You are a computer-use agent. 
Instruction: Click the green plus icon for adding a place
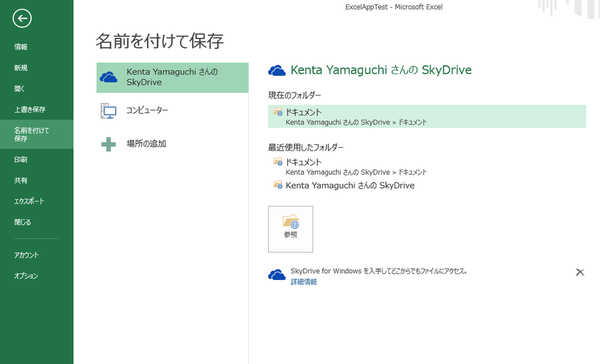109,144
